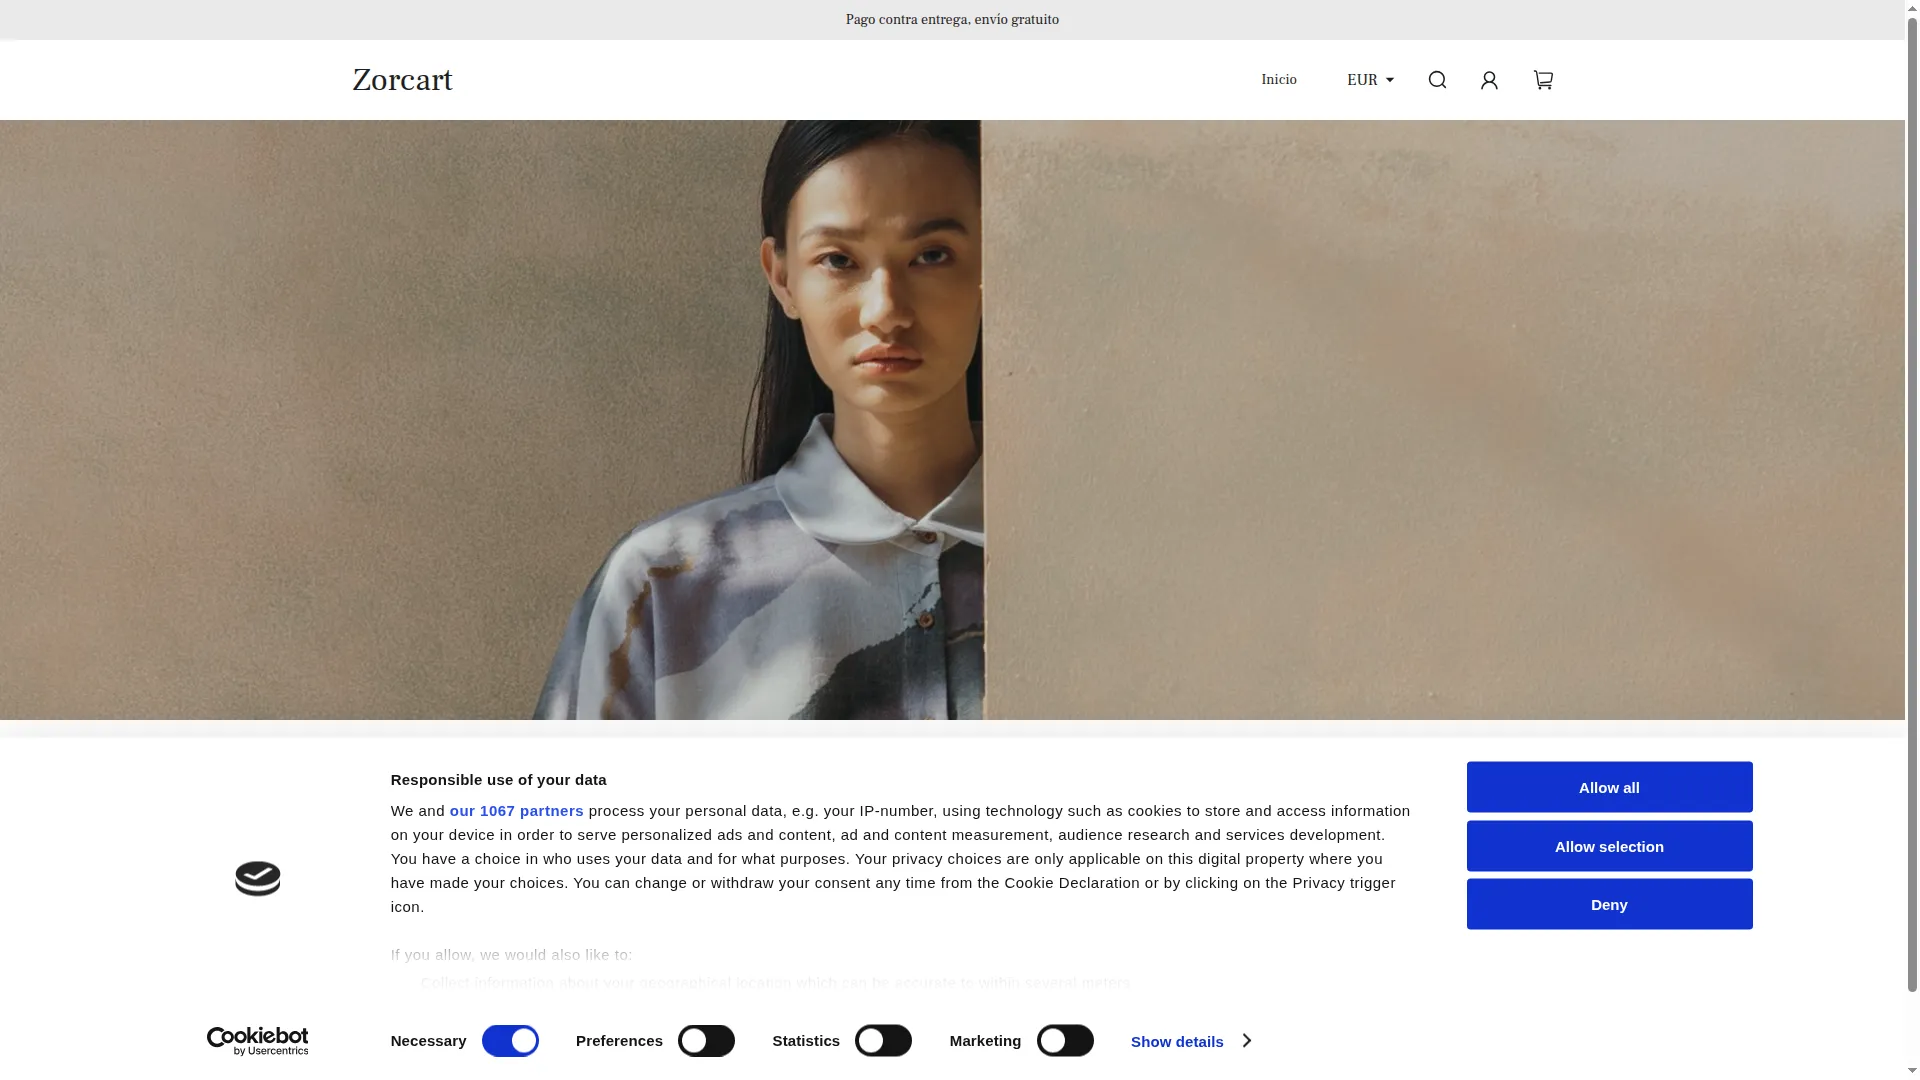Click the scrollbar down arrow

click(x=1912, y=1071)
